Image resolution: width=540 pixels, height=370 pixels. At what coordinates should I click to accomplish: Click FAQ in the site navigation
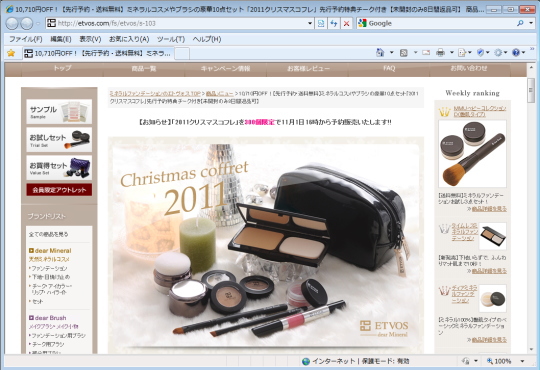pos(389,68)
